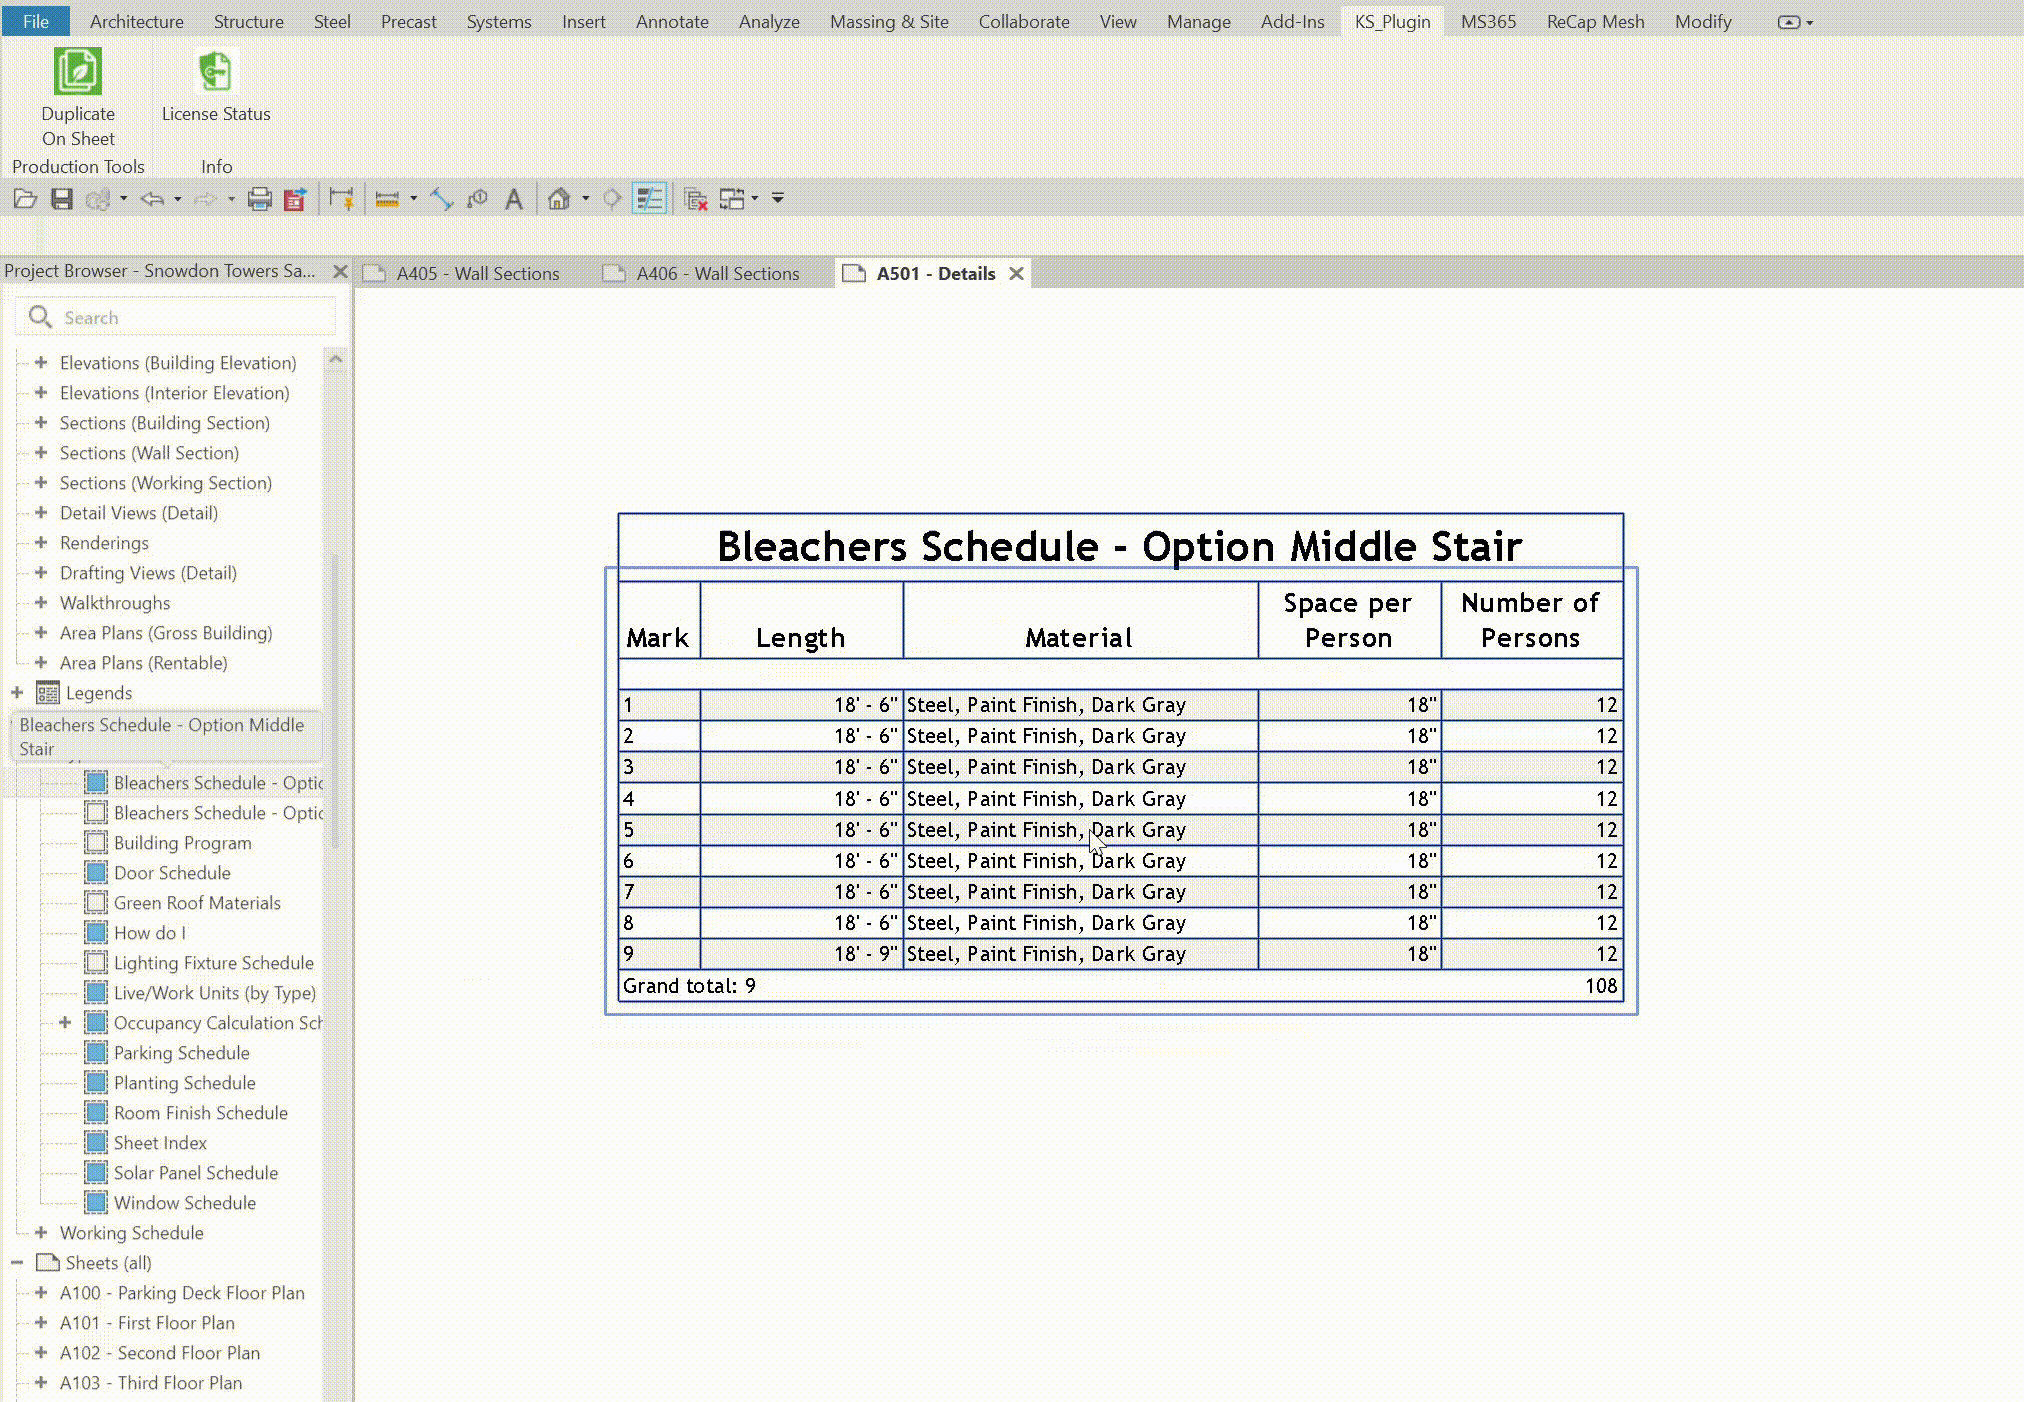
Task: Switch to the Massing & Site ribbon tab
Action: tap(889, 21)
